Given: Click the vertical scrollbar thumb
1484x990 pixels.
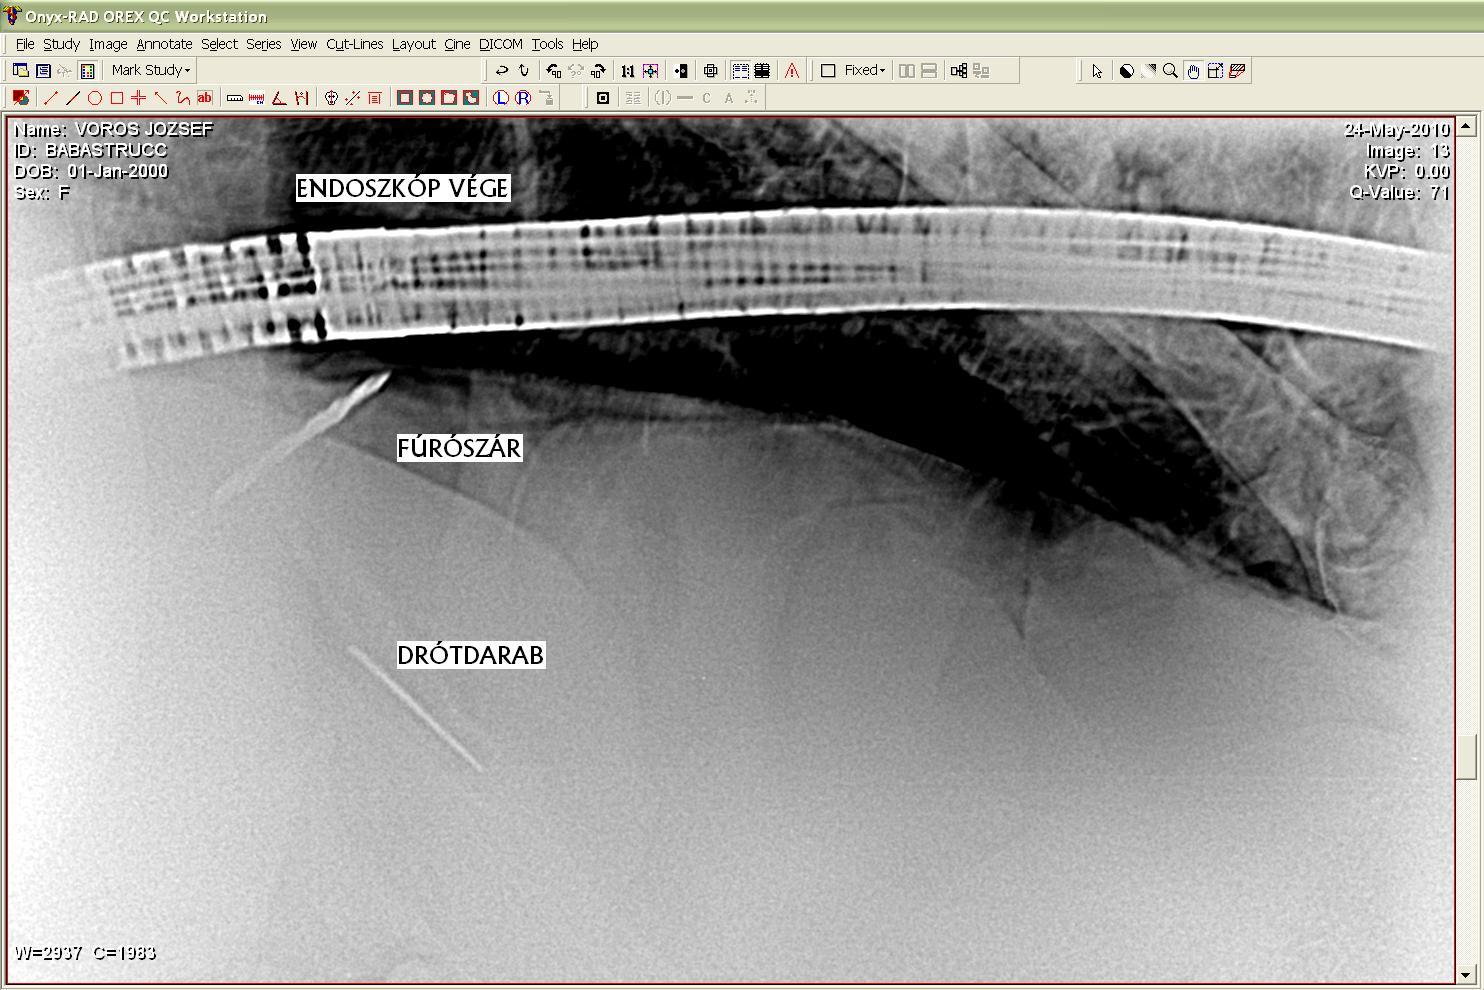Looking at the screenshot, I should [x=1466, y=757].
